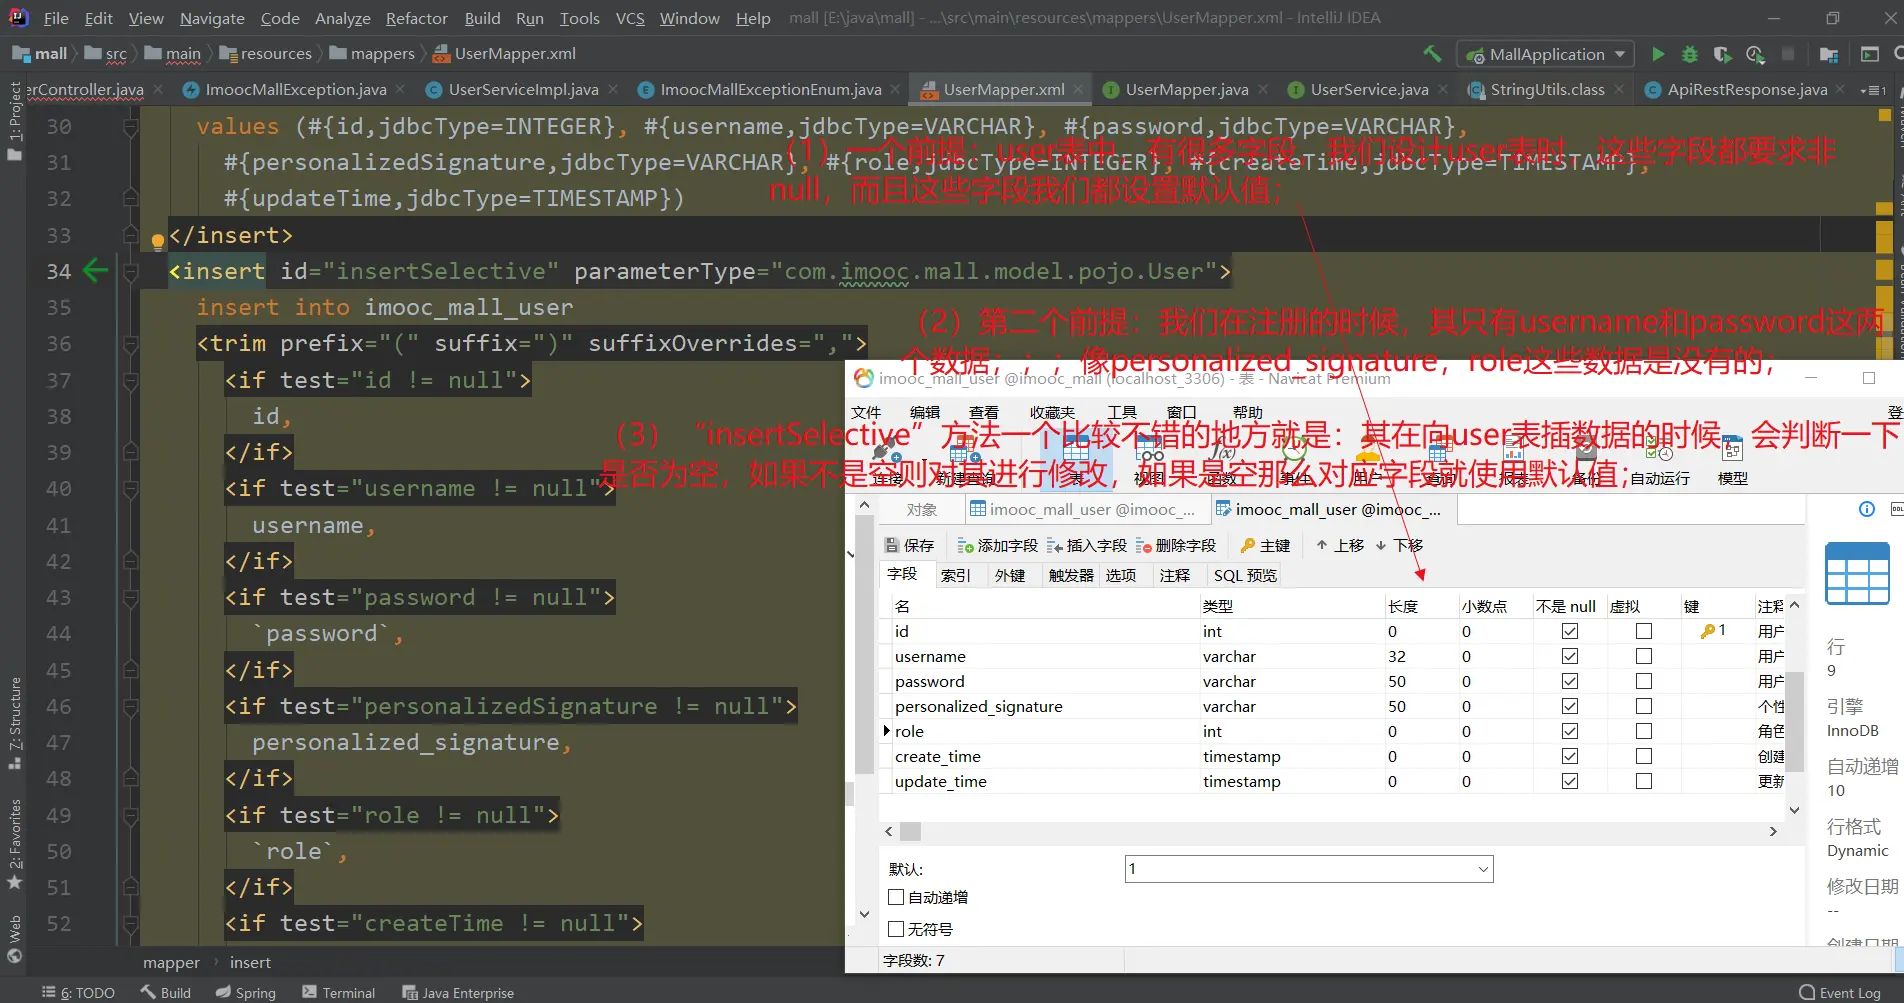Start debugging with the bug icon

pyautogui.click(x=1690, y=54)
